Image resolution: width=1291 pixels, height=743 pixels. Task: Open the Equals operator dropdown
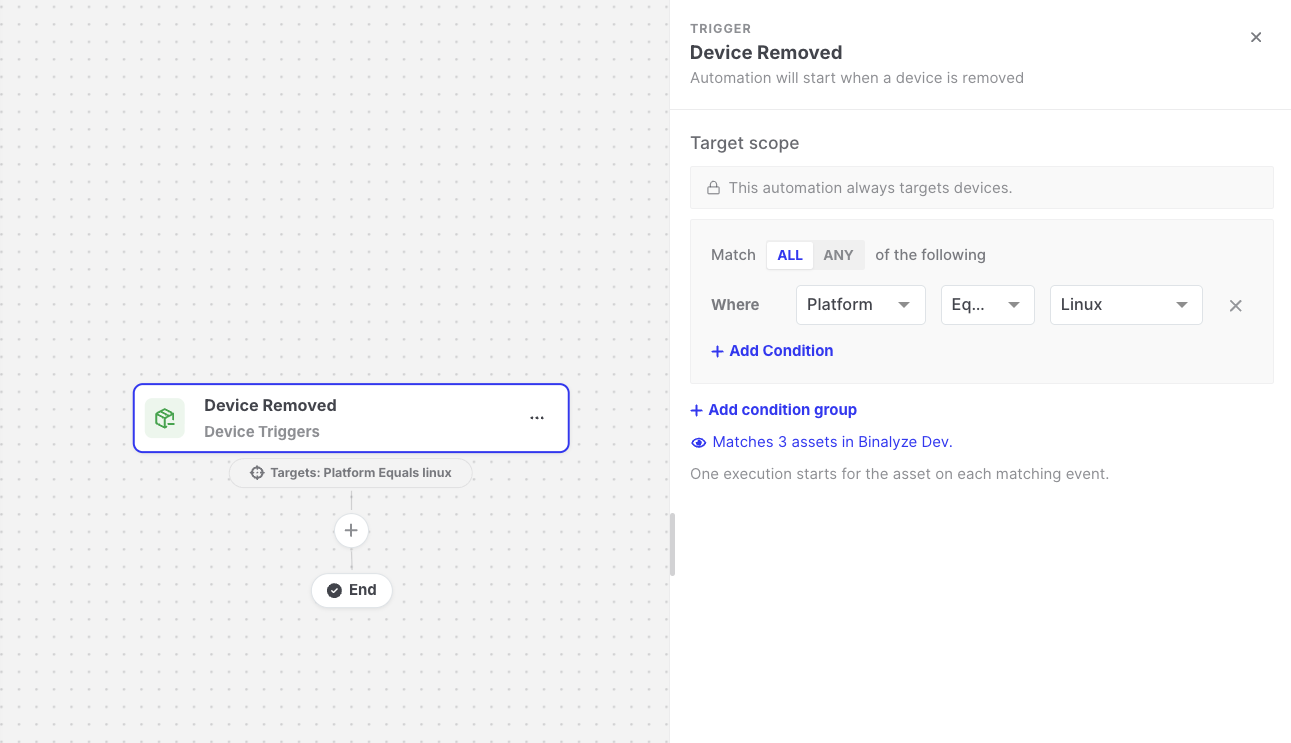pos(987,305)
